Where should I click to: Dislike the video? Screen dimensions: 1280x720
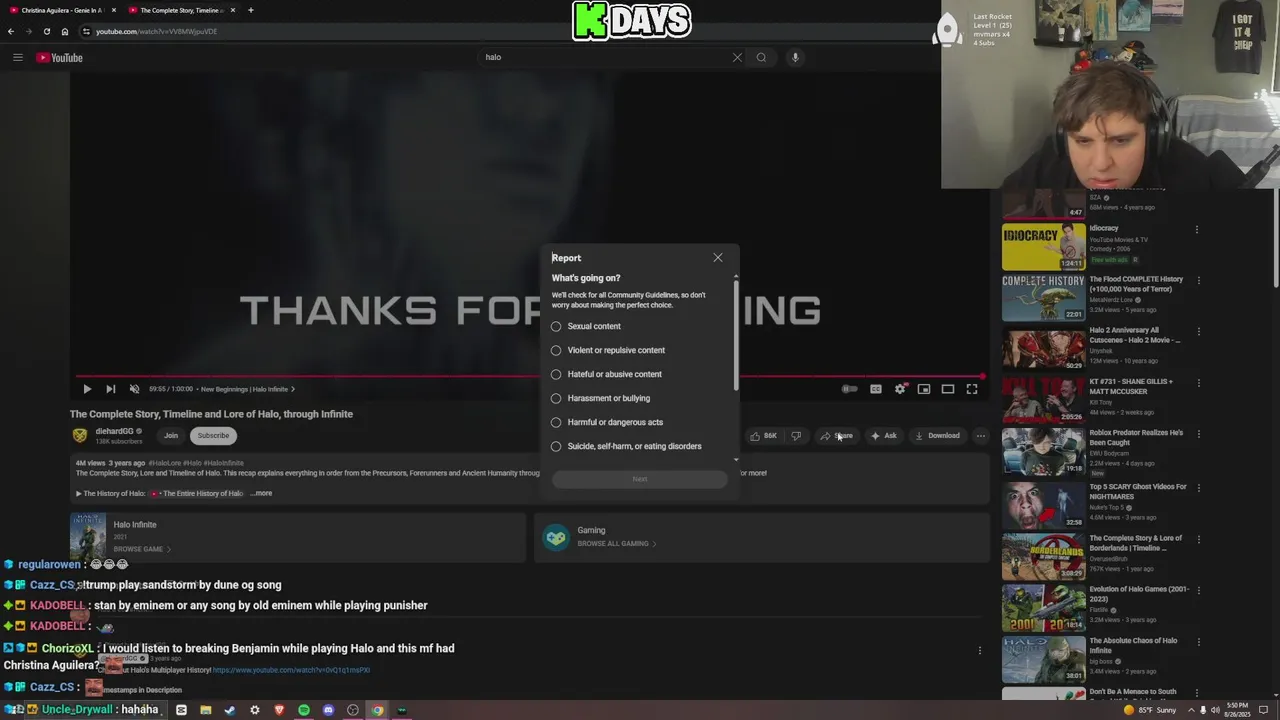click(x=796, y=435)
